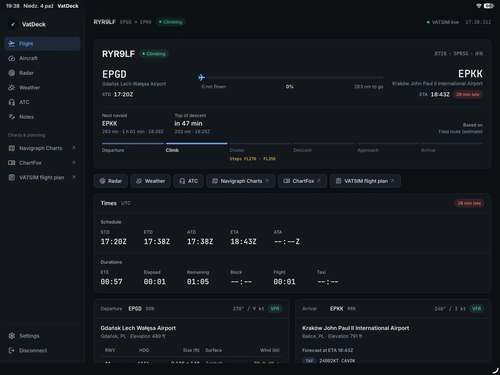This screenshot has width=500, height=375.
Task: Click the Weather sun icon in sidebar
Action: click(12, 88)
